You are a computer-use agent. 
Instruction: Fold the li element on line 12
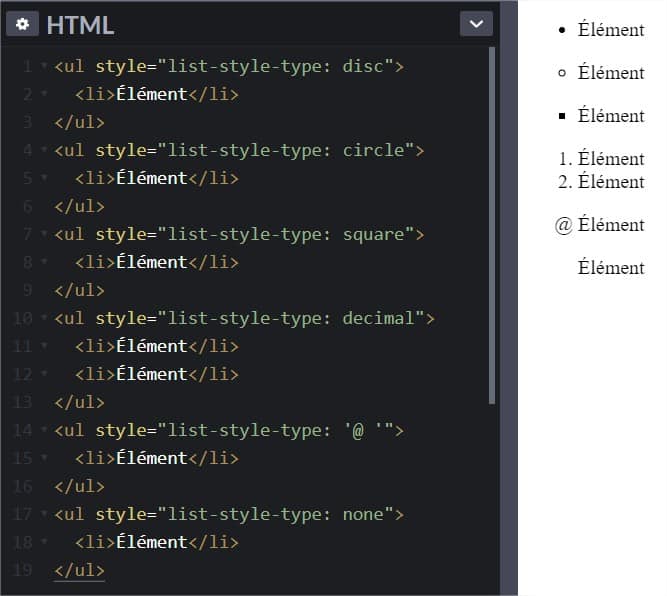tap(44, 375)
